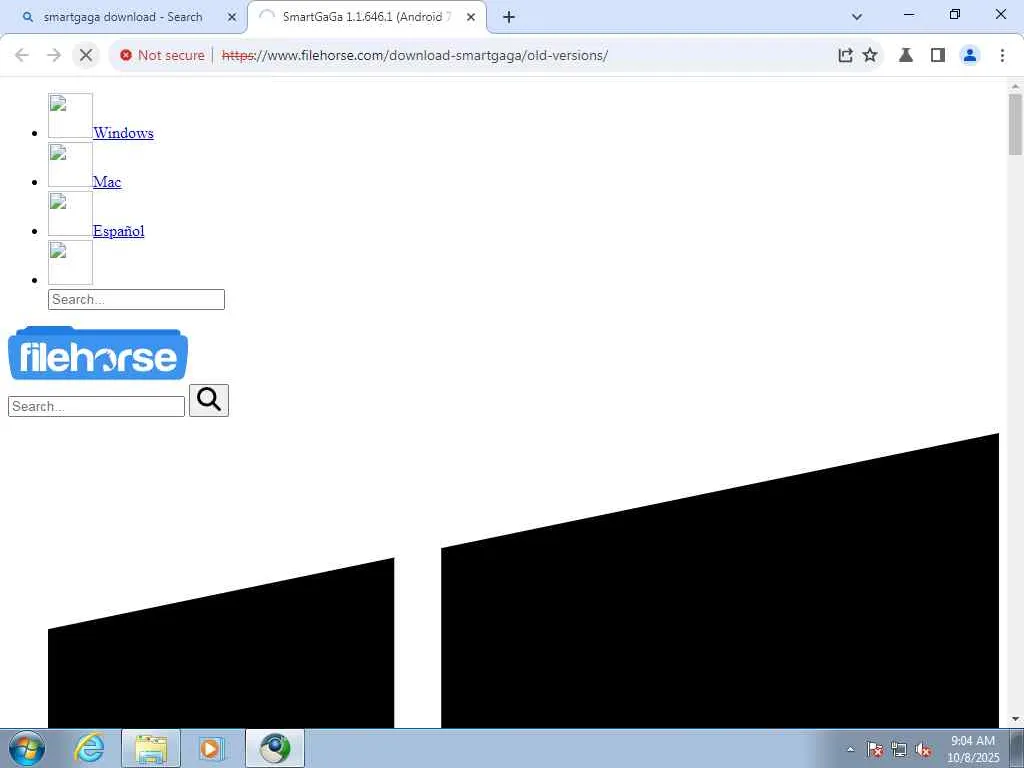Click the muted volume tray icon

point(923,749)
